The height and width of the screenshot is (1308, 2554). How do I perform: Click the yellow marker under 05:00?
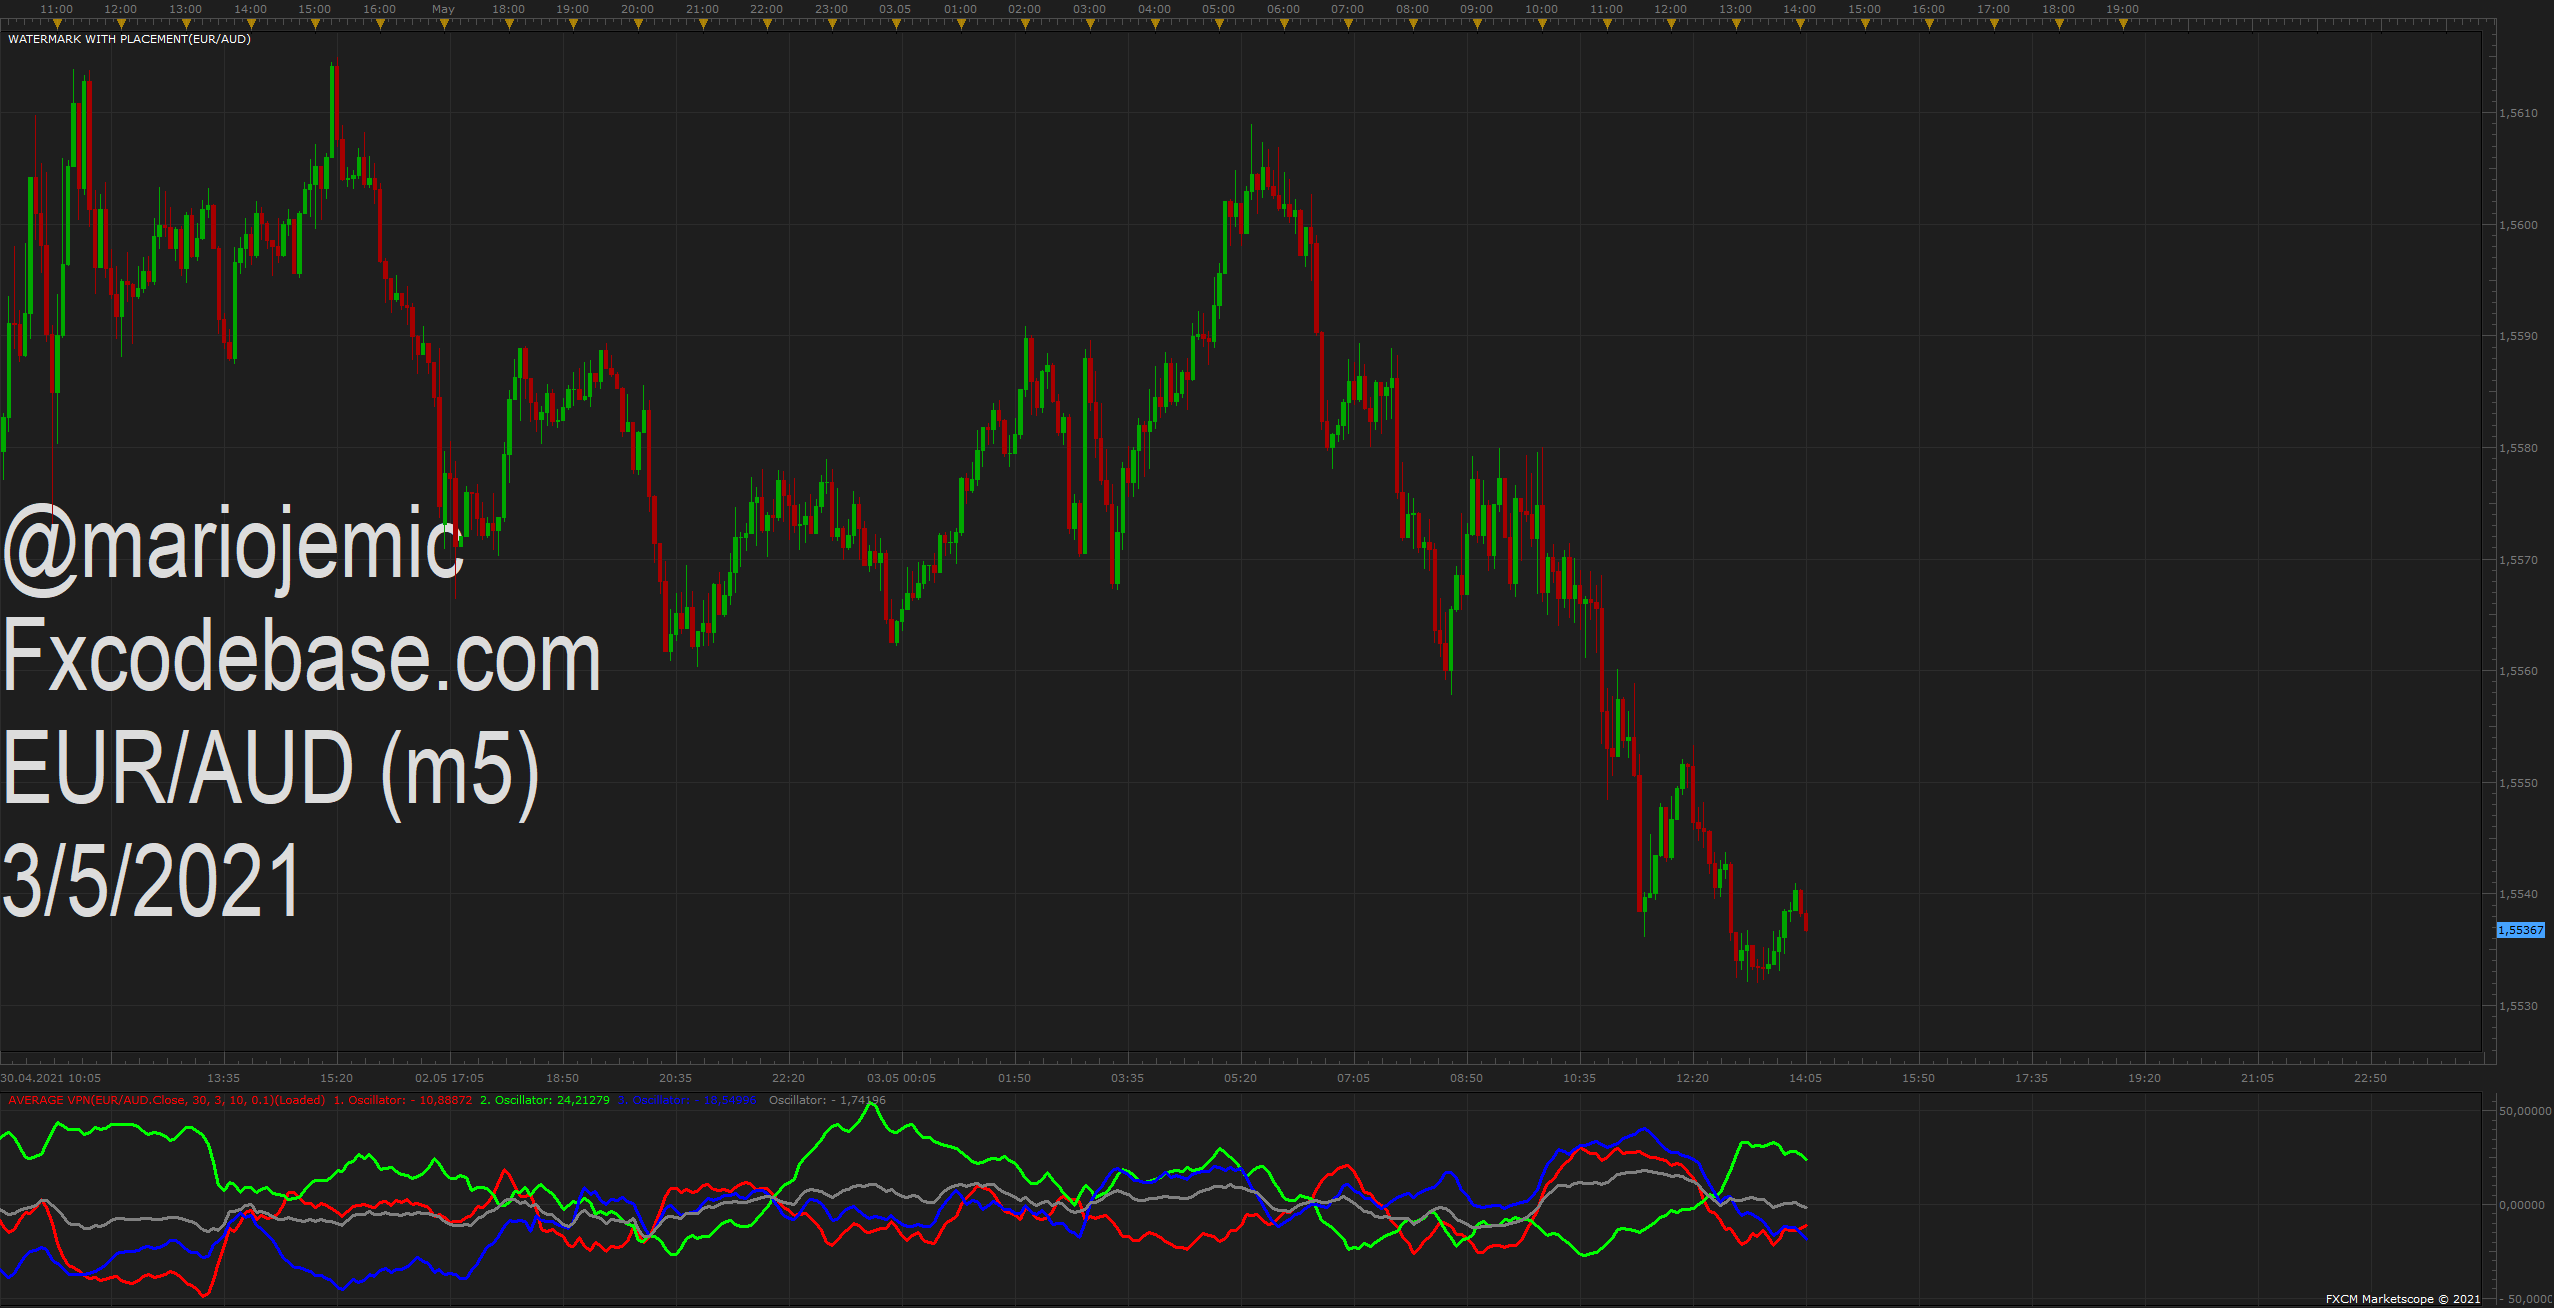1219,24
